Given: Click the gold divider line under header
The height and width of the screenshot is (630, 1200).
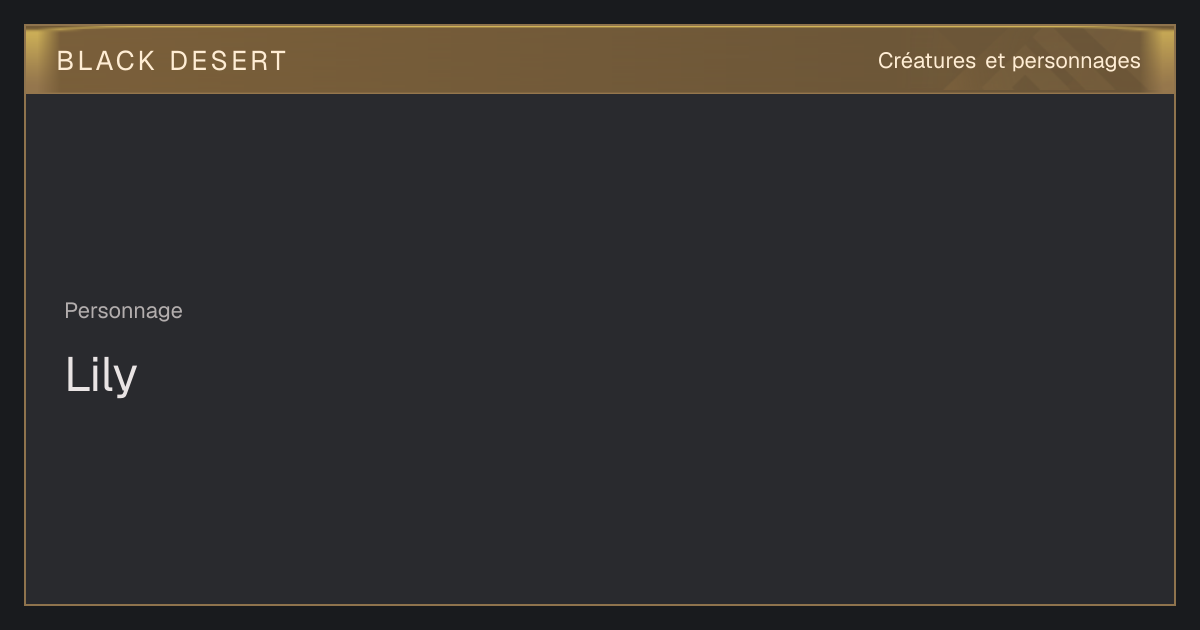Looking at the screenshot, I should pyautogui.click(x=600, y=93).
